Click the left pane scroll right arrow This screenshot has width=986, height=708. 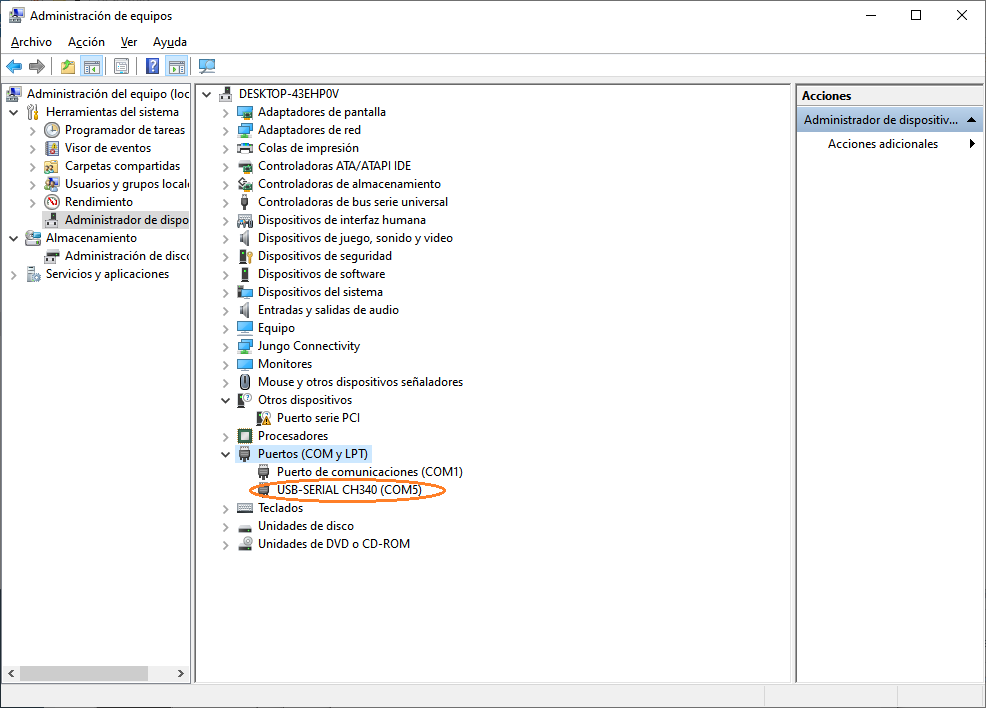coord(181,673)
